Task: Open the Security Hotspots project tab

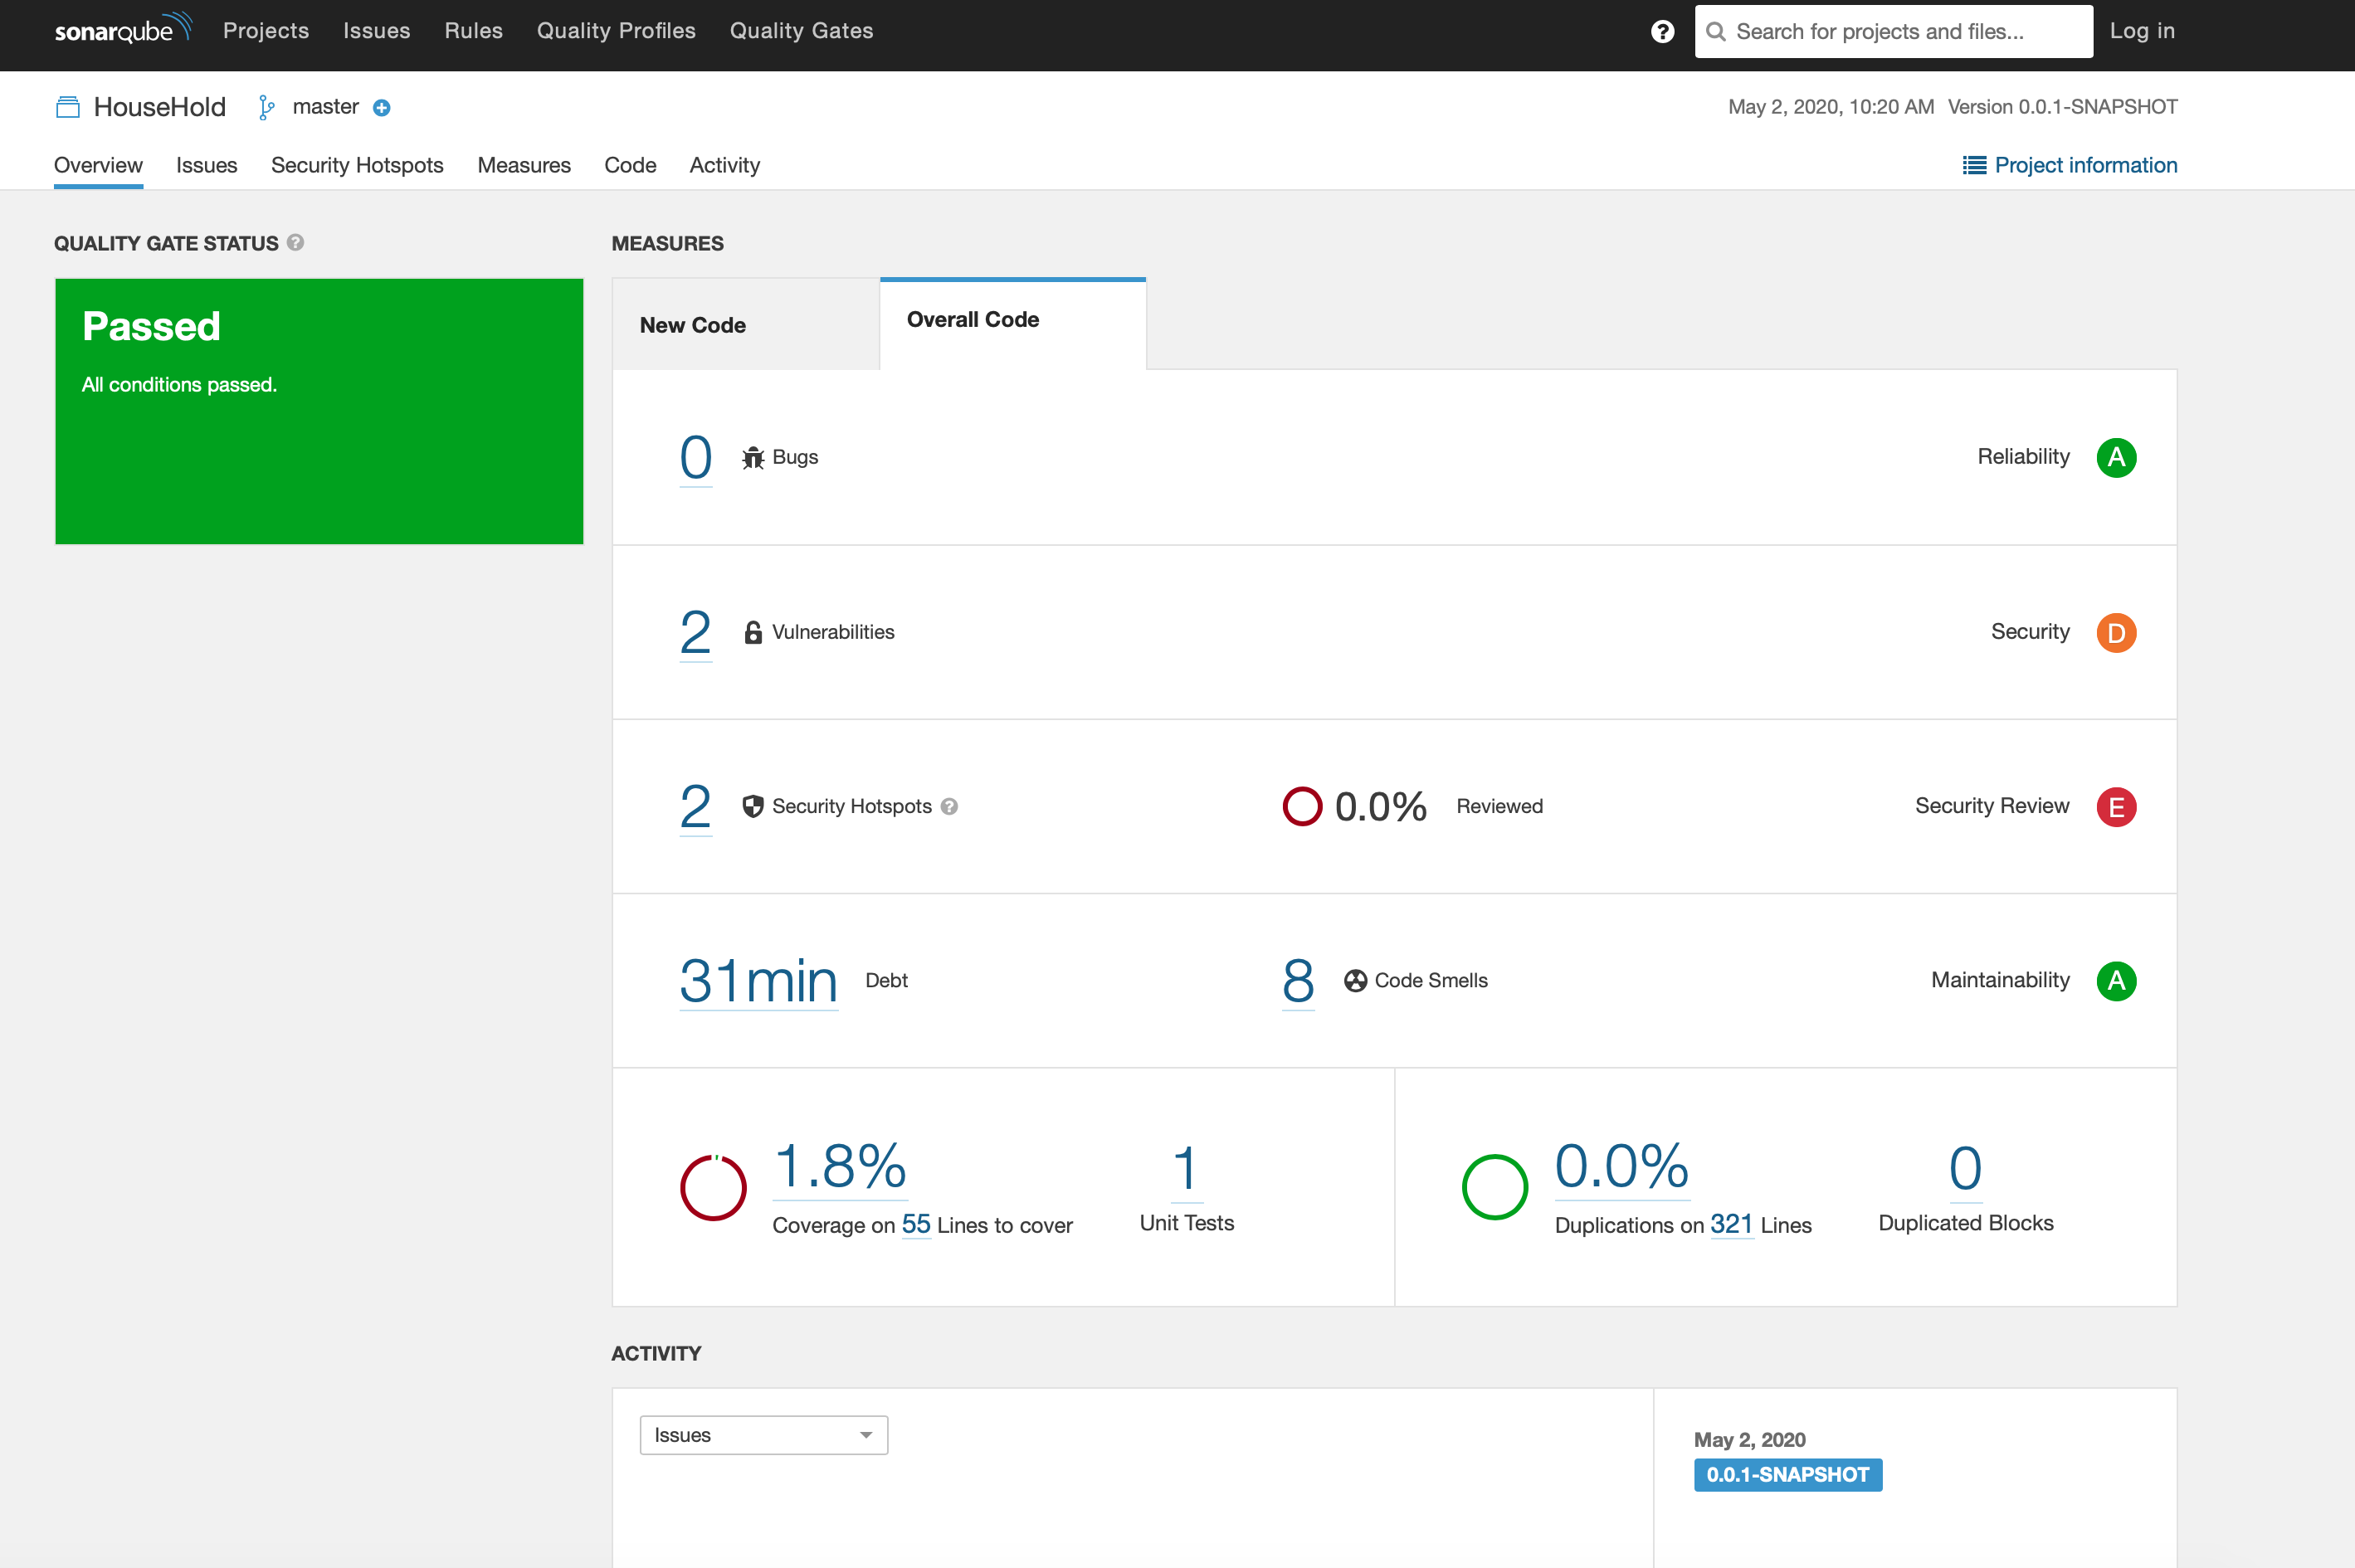Action: click(357, 165)
